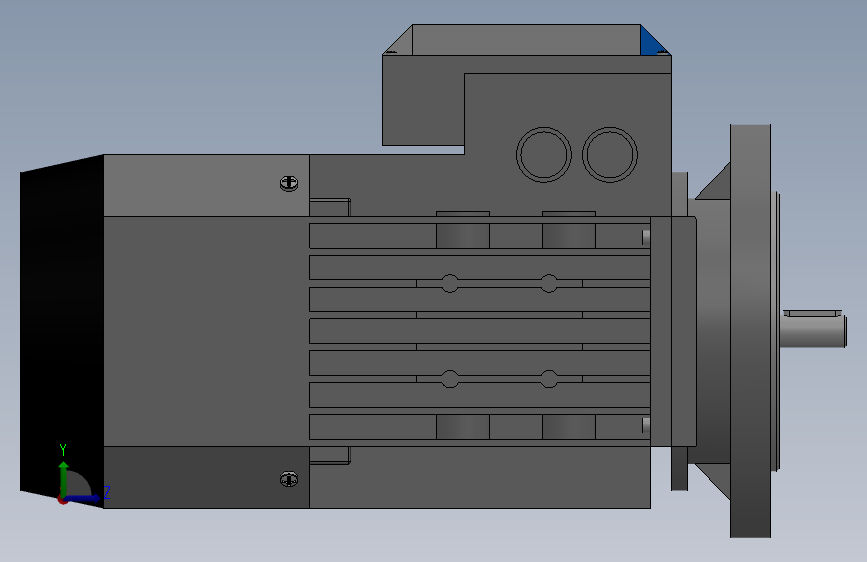
Task: Select the lower-right round hole between cooling fins
Action: pyautogui.click(x=549, y=379)
